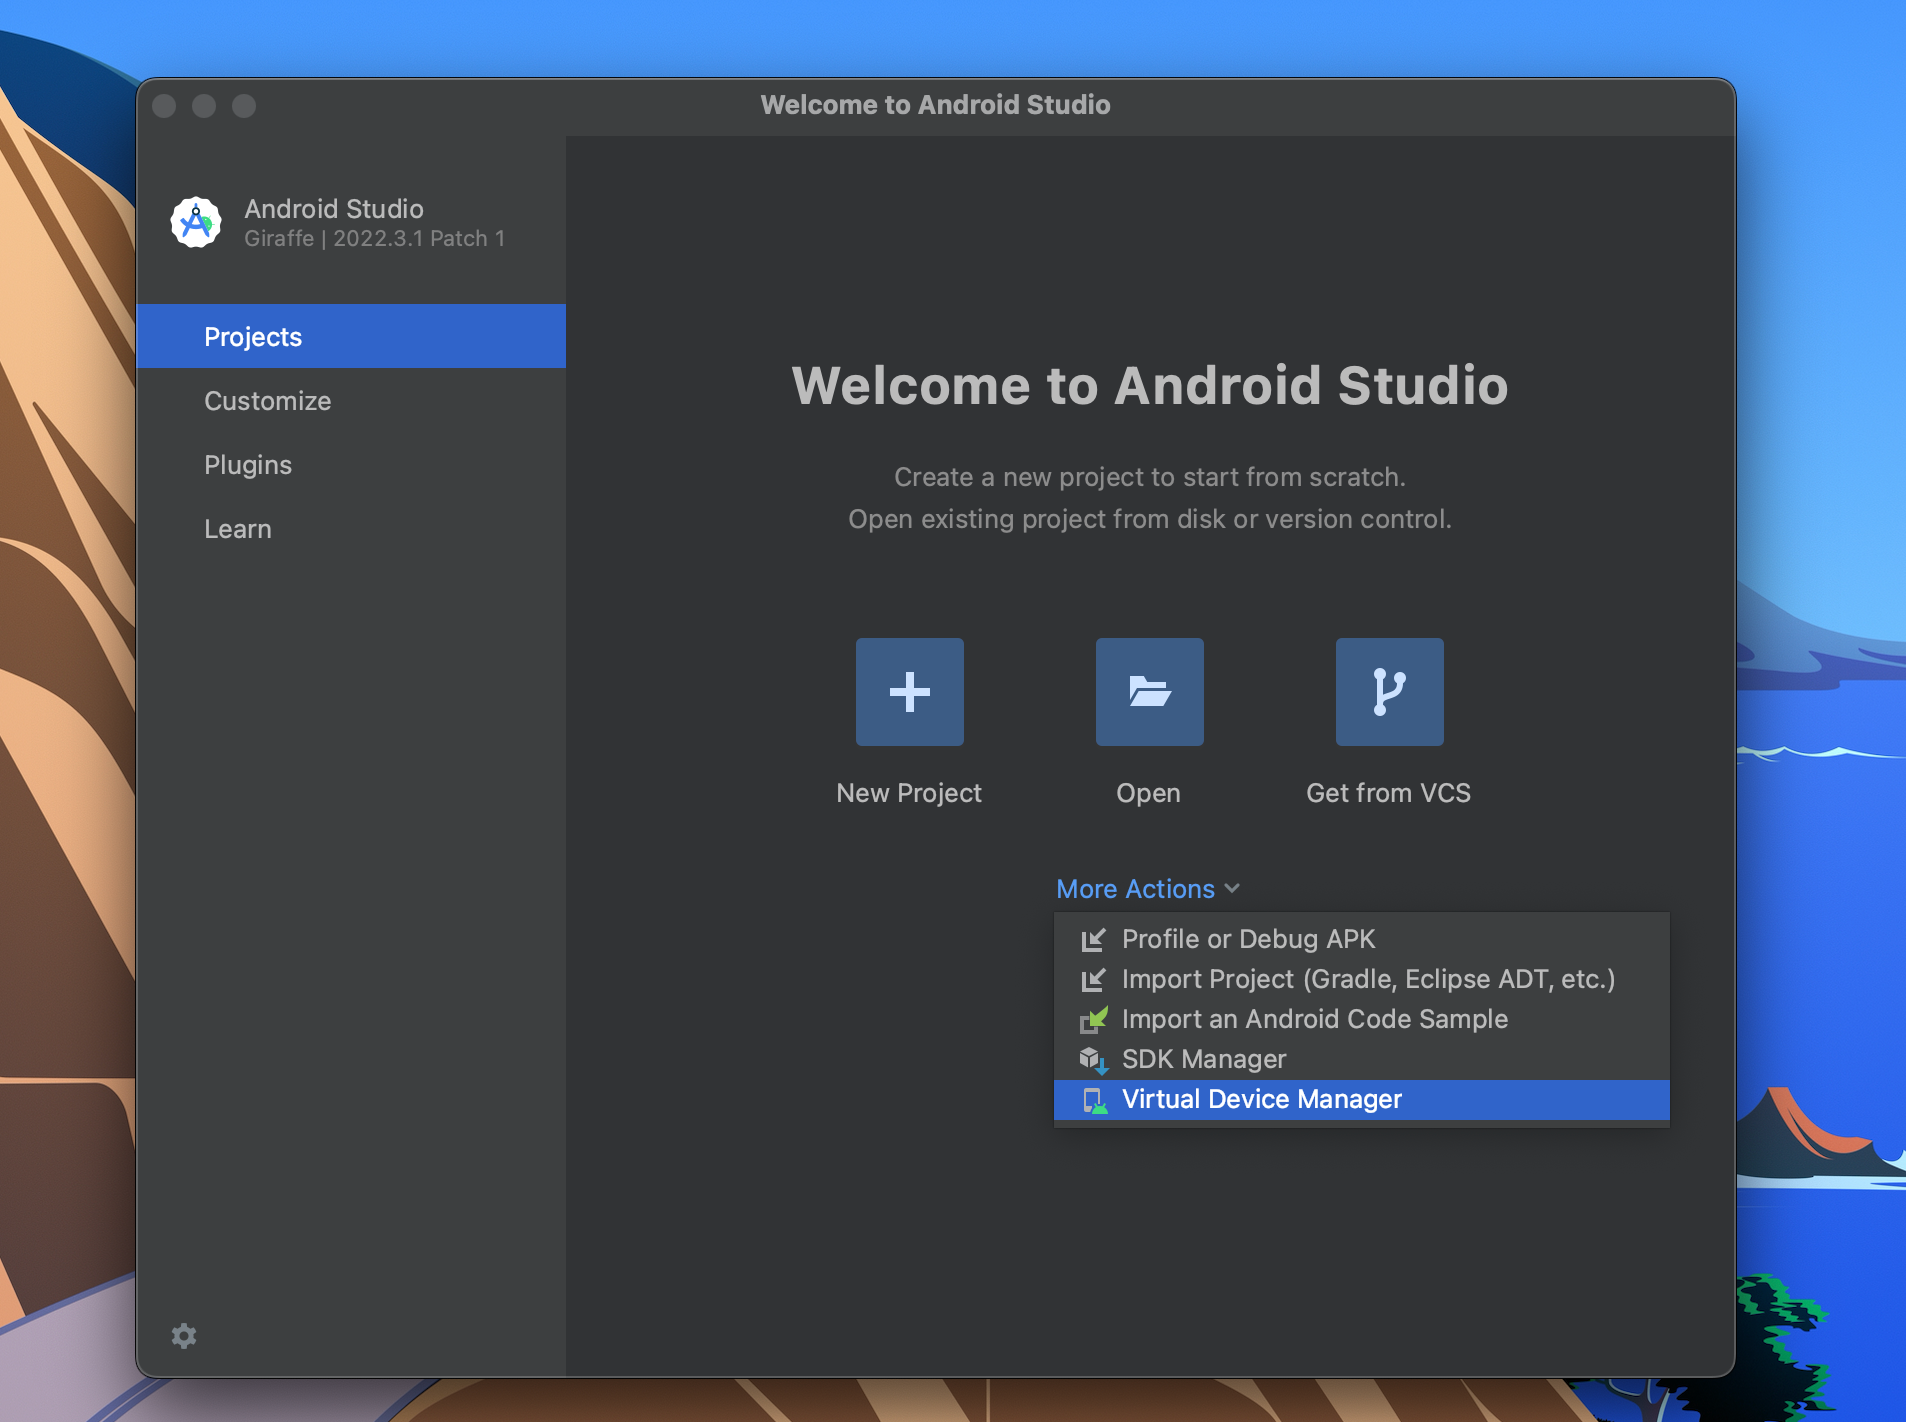Click the Virtual Device Manager phone icon
Viewport: 1906px width, 1422px height.
click(1094, 1100)
